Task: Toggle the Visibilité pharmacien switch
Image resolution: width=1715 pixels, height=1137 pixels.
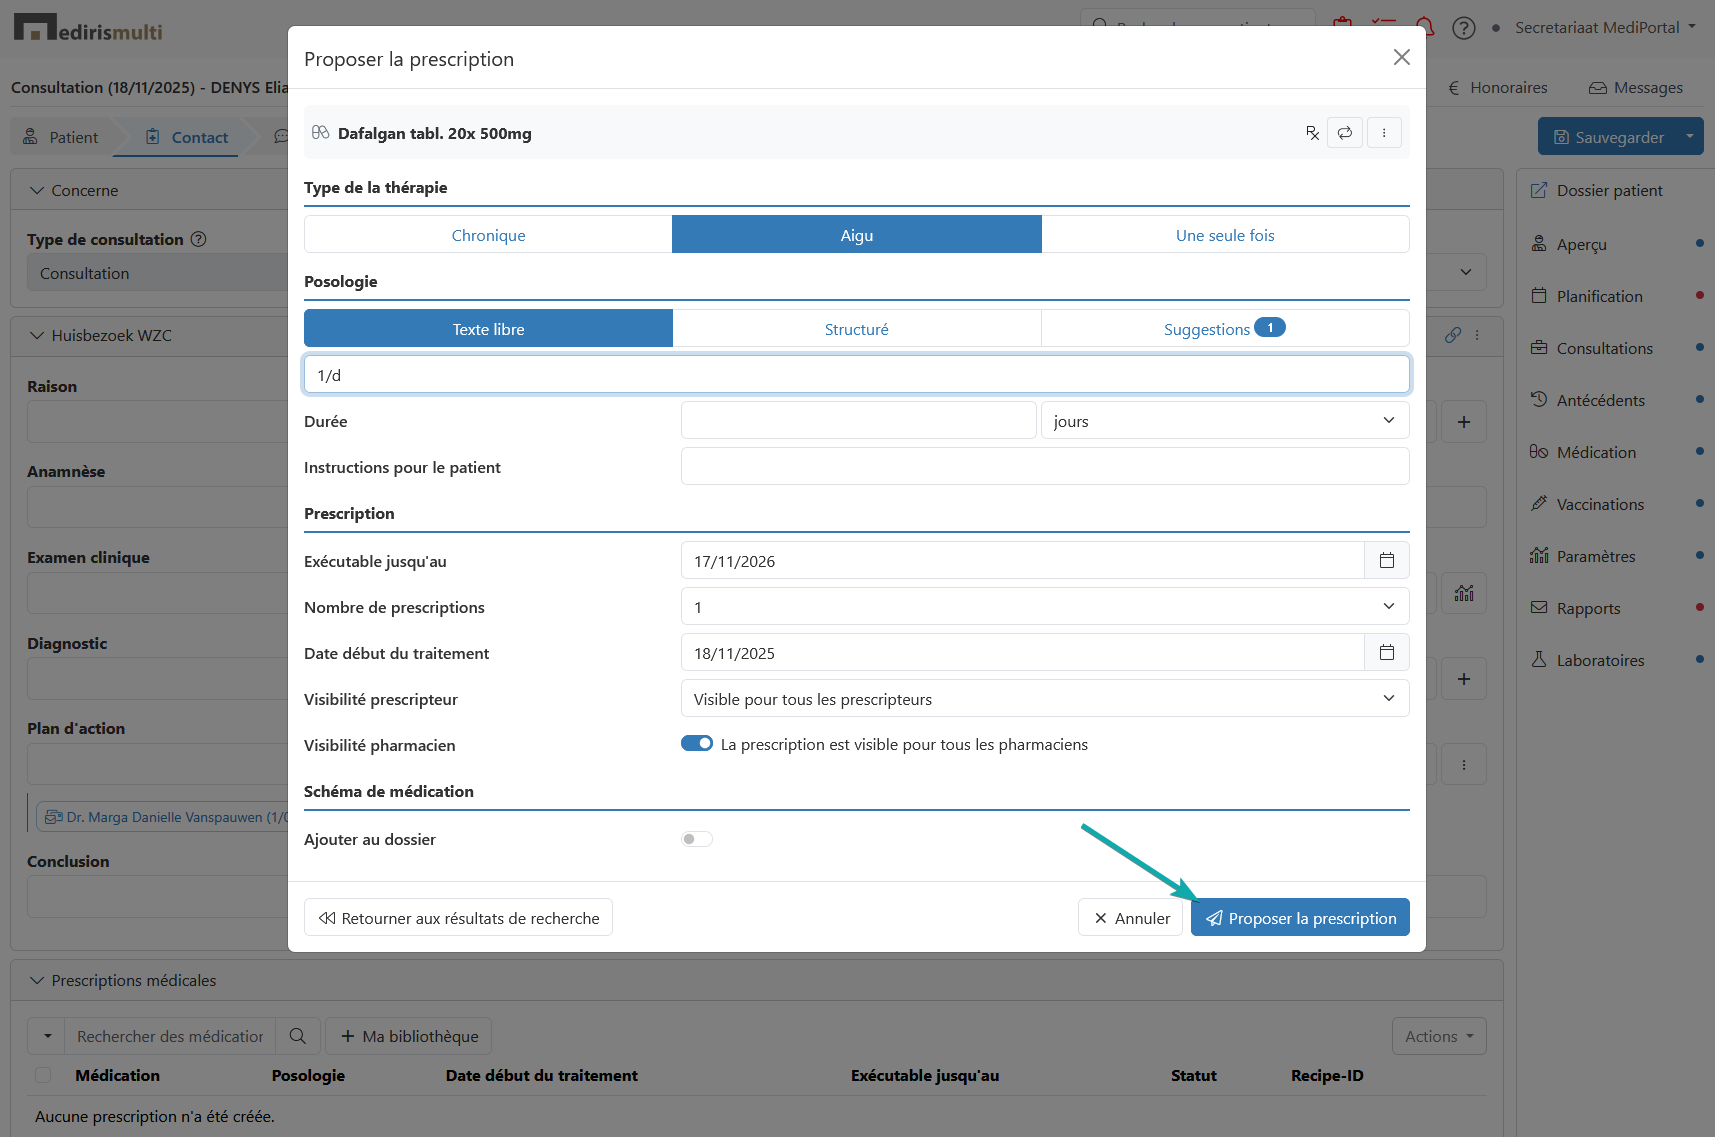Action: click(697, 743)
